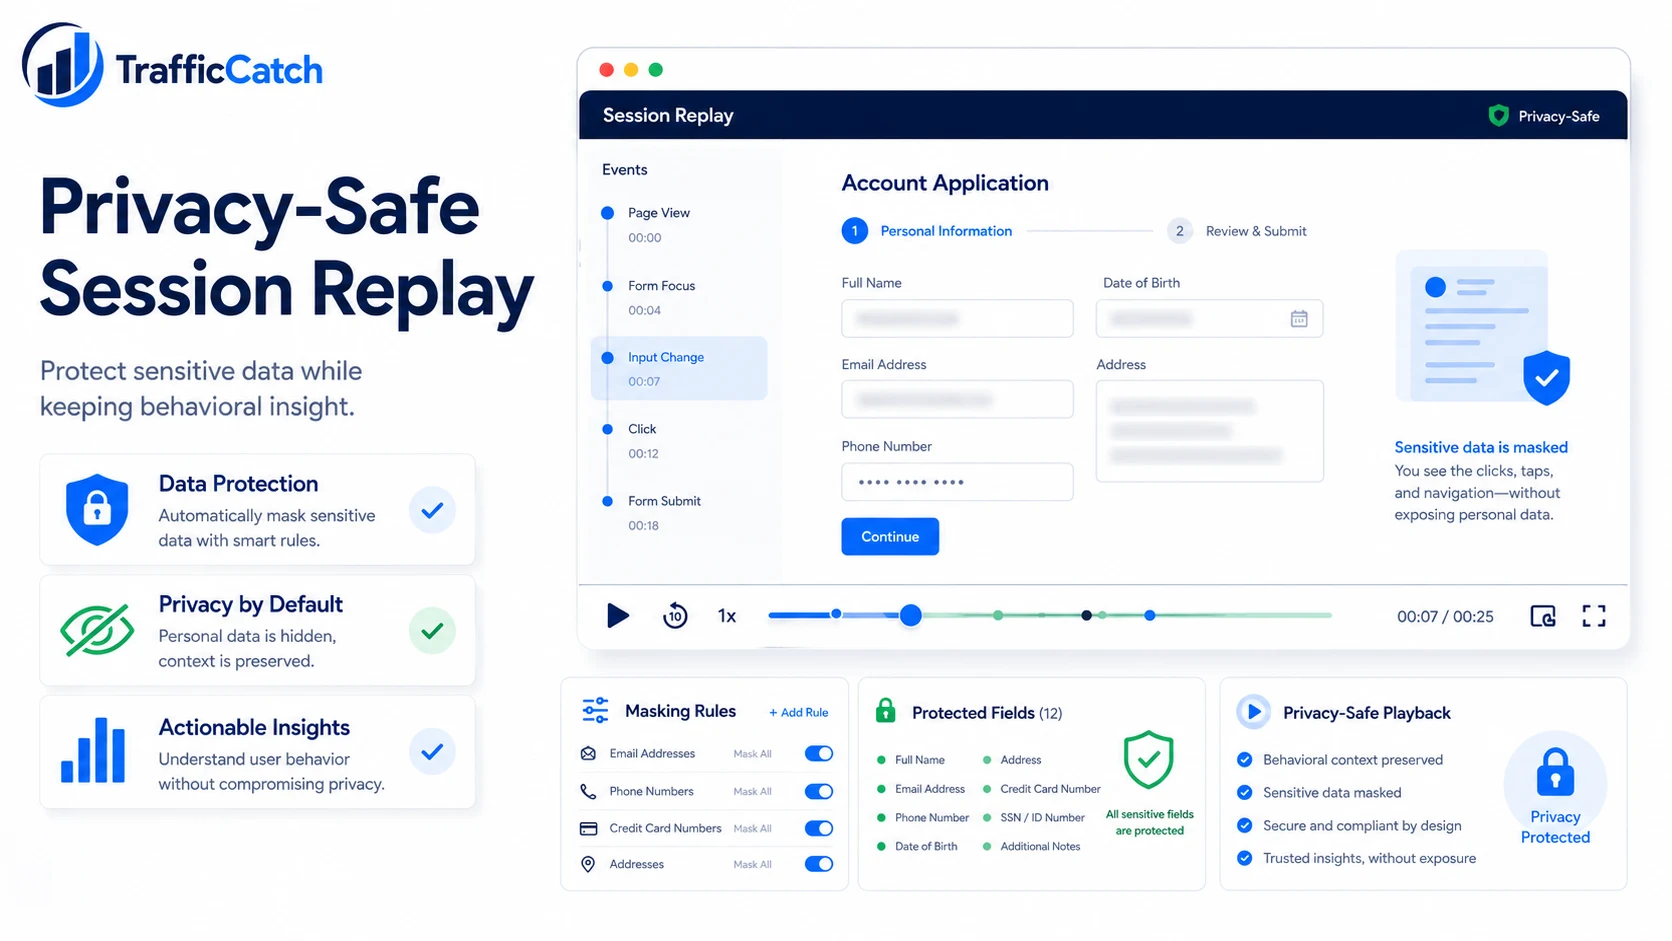Change the 1x playback speed
This screenshot has height=941, width=1672.
[x=727, y=616]
